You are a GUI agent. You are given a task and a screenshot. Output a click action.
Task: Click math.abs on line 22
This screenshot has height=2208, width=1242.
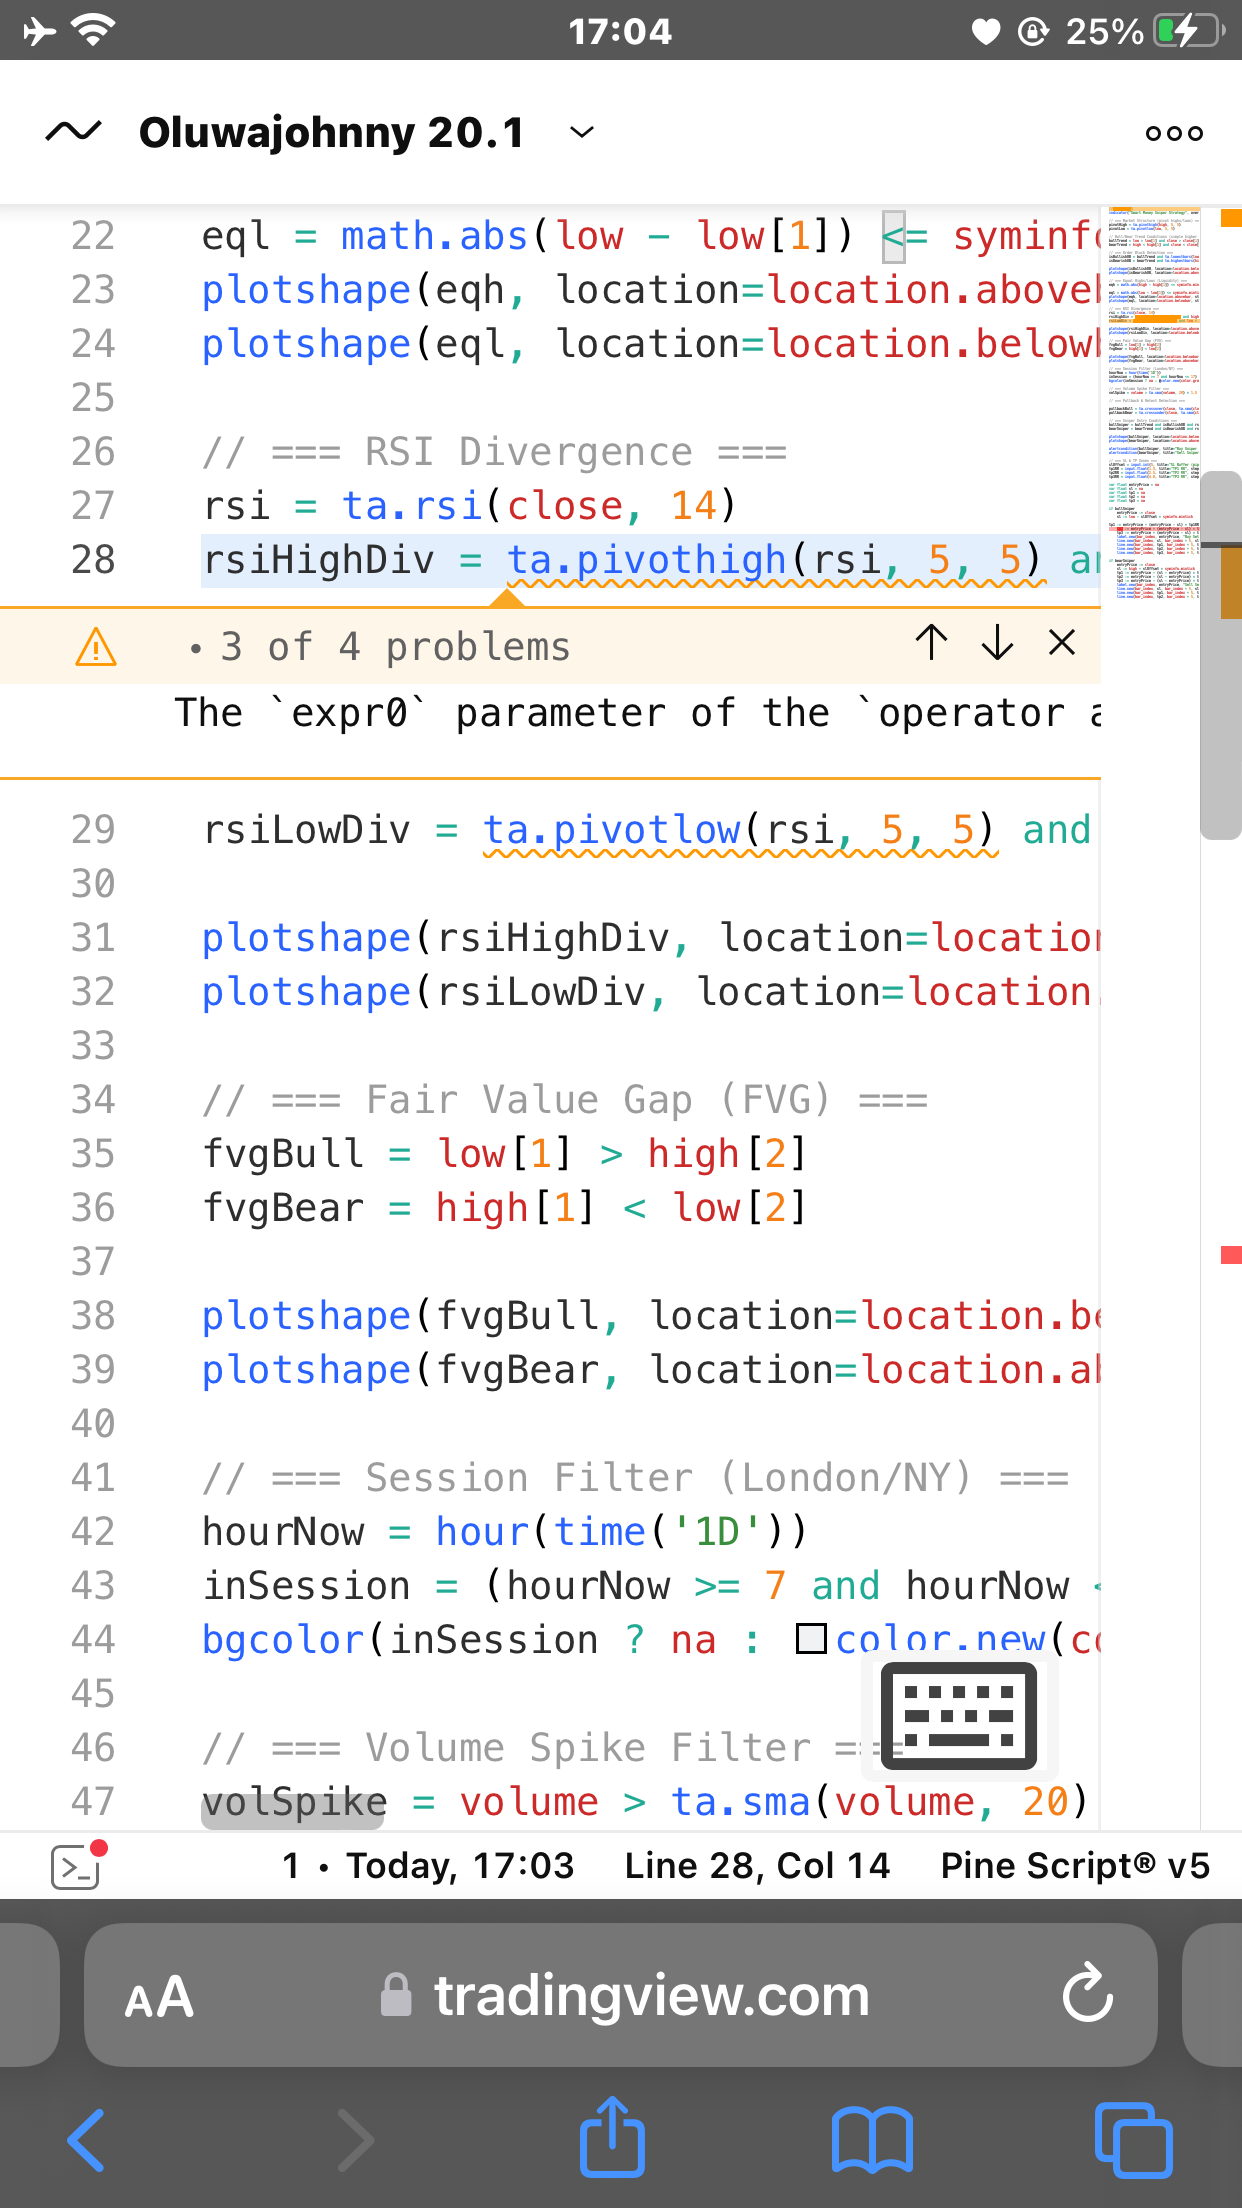[434, 236]
